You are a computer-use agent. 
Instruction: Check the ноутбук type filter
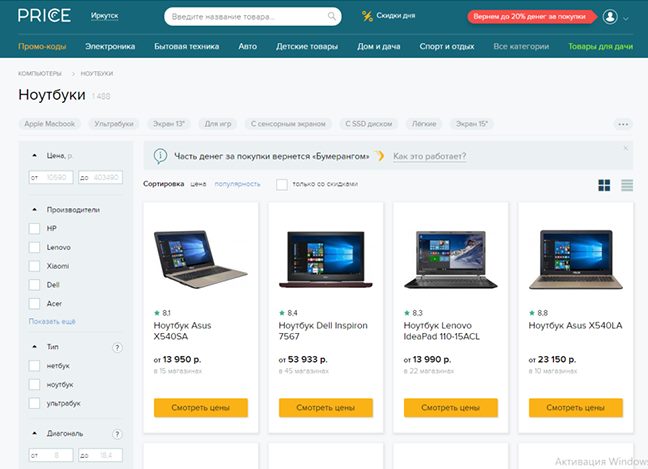tap(34, 384)
